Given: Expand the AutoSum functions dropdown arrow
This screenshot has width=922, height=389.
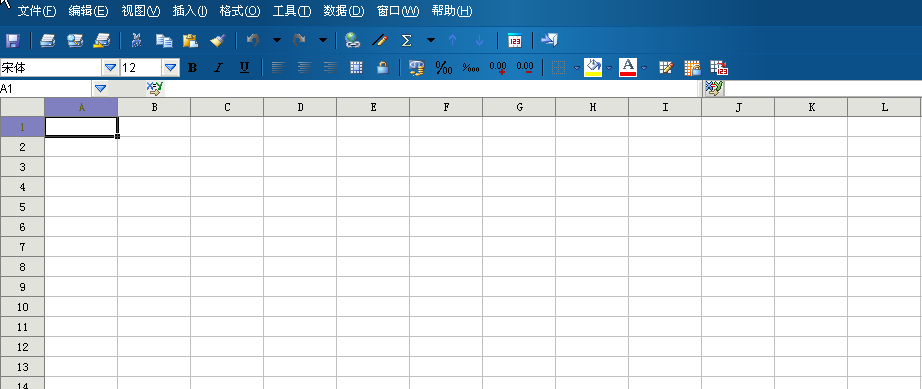Looking at the screenshot, I should pyautogui.click(x=431, y=41).
